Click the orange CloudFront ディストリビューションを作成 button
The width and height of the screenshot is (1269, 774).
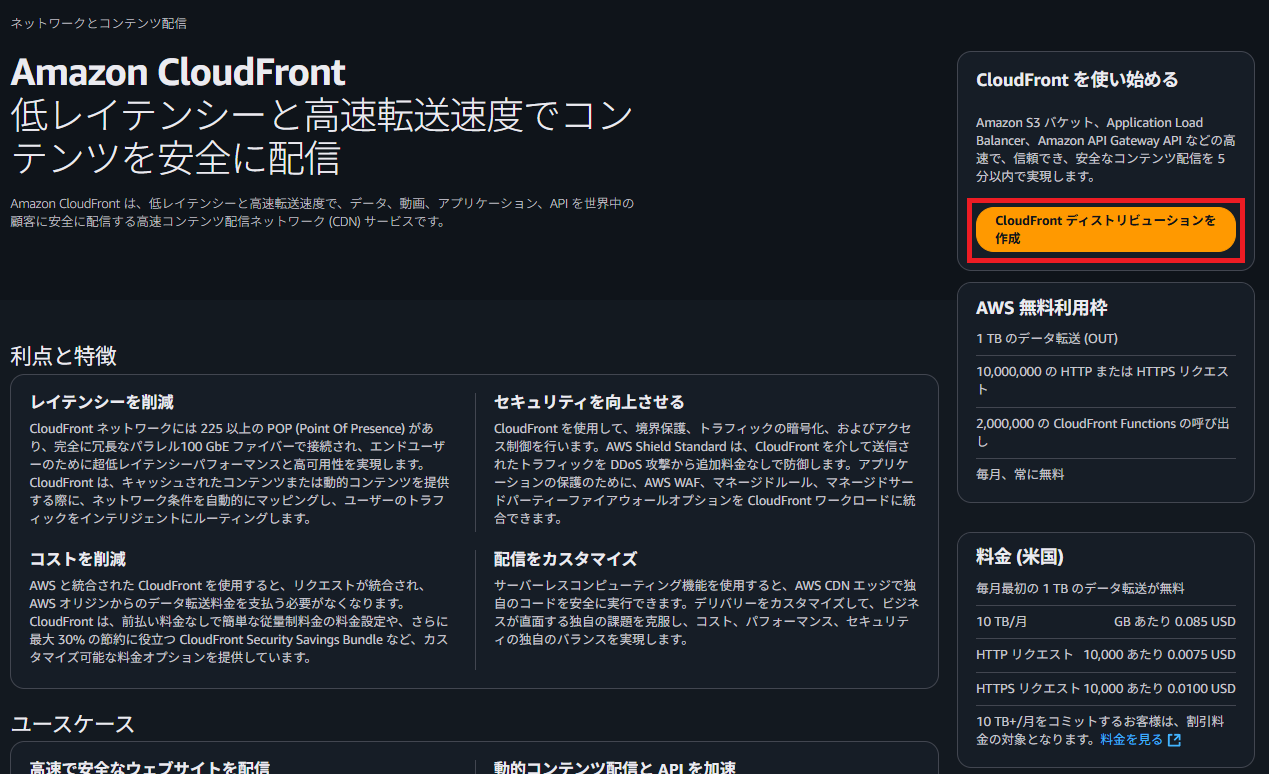click(x=1105, y=229)
